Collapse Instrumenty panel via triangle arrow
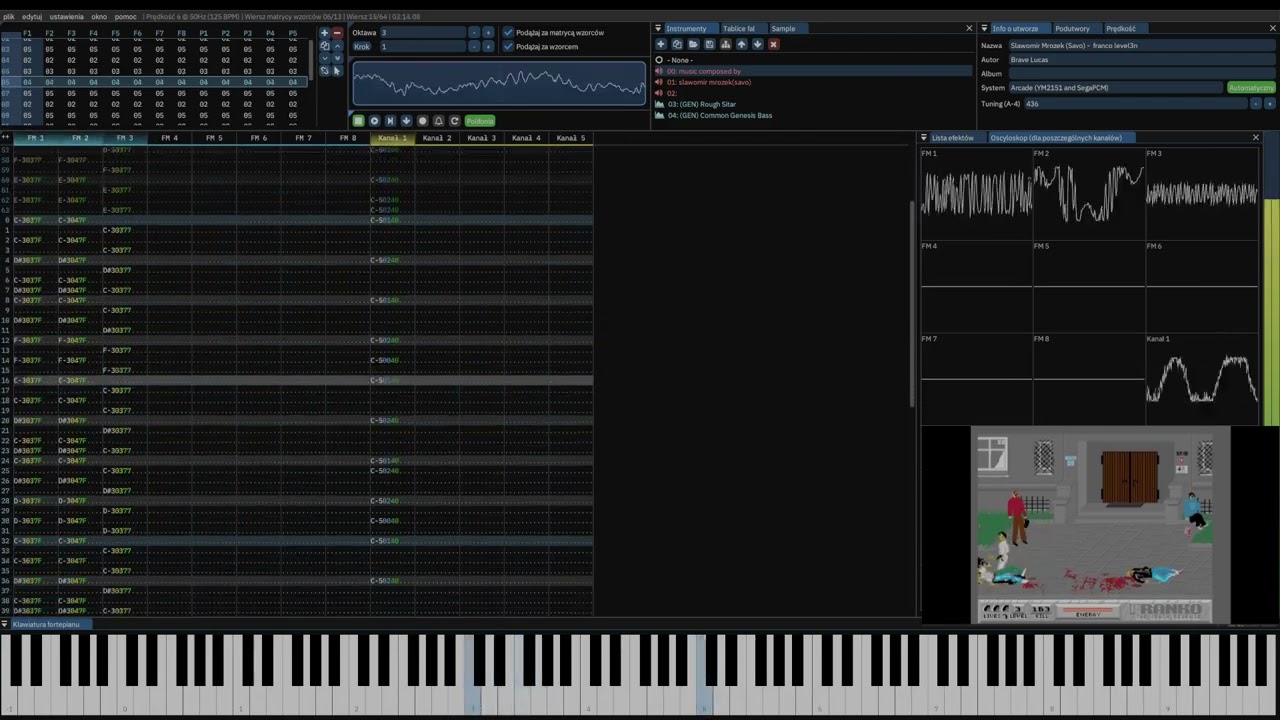The height and width of the screenshot is (720, 1280). [x=657, y=28]
